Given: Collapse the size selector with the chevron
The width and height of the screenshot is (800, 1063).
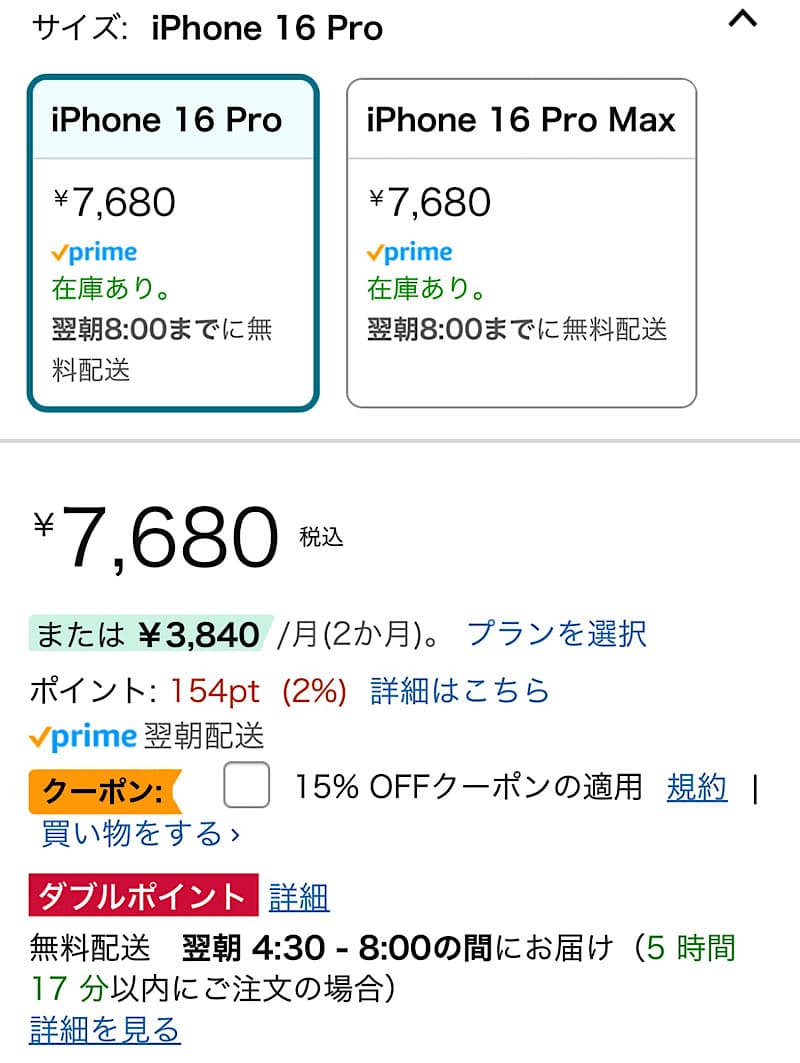Looking at the screenshot, I should tap(742, 19).
